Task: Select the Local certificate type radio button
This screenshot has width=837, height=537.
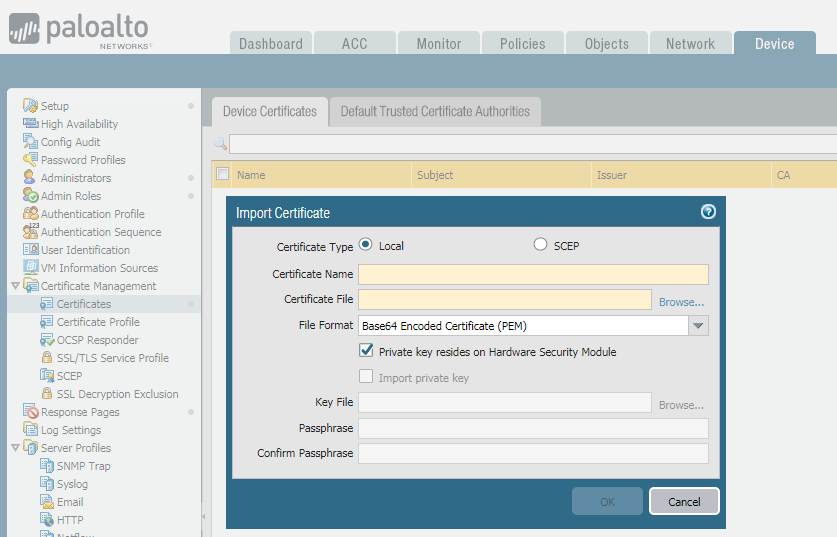Action: coord(365,245)
